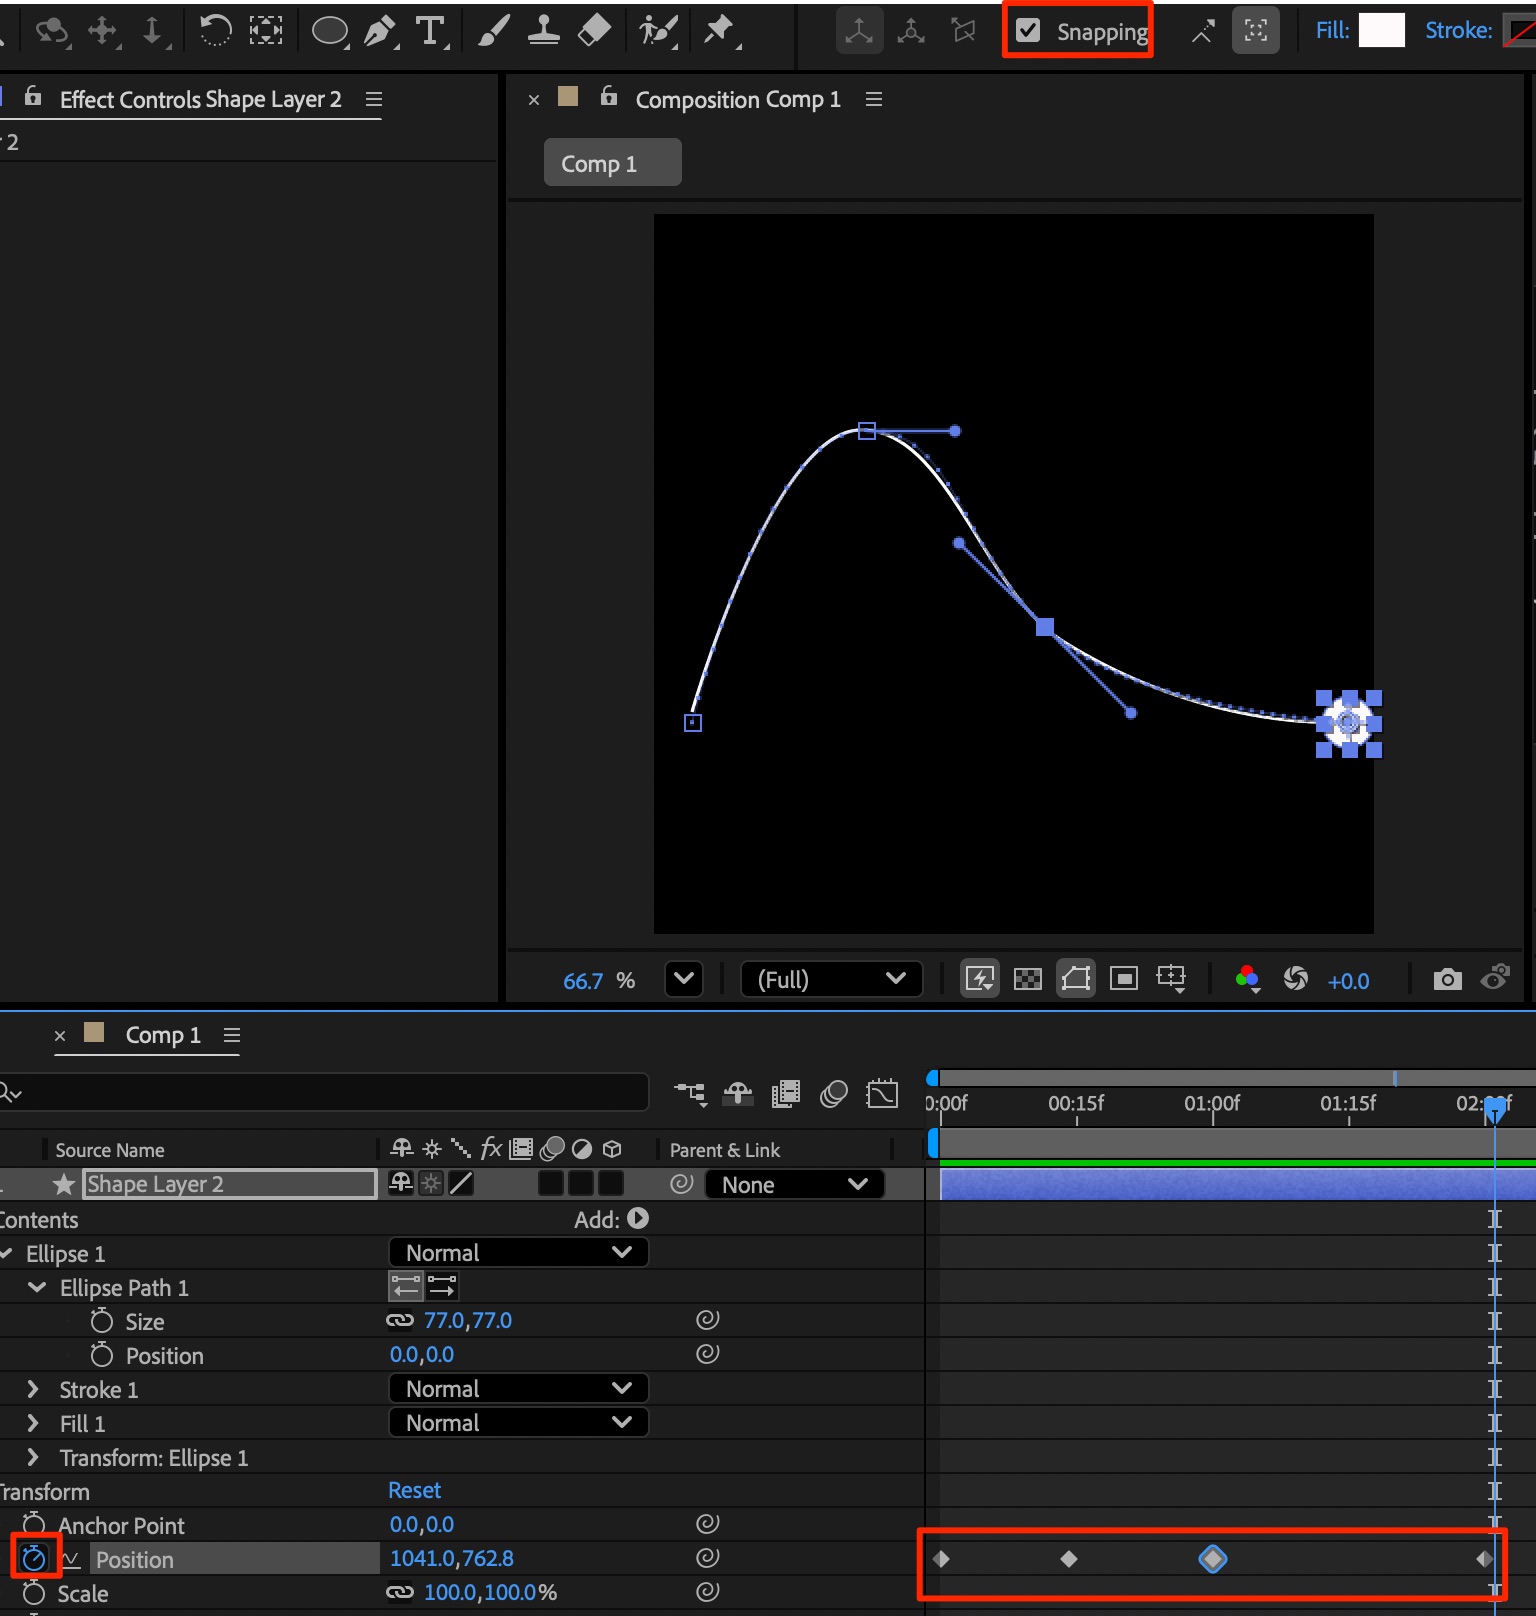Uncheck the Snapping checkbox
1536x1616 pixels.
(x=1028, y=31)
